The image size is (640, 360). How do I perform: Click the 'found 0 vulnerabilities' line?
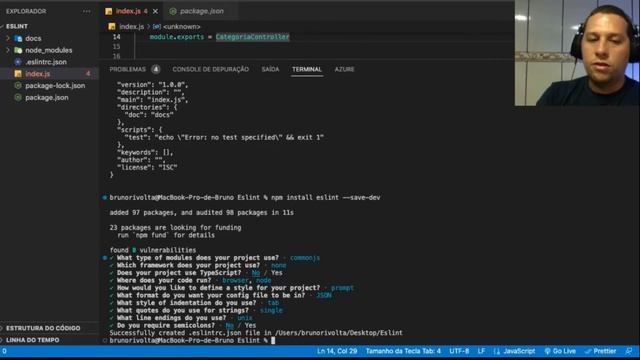tap(153, 250)
